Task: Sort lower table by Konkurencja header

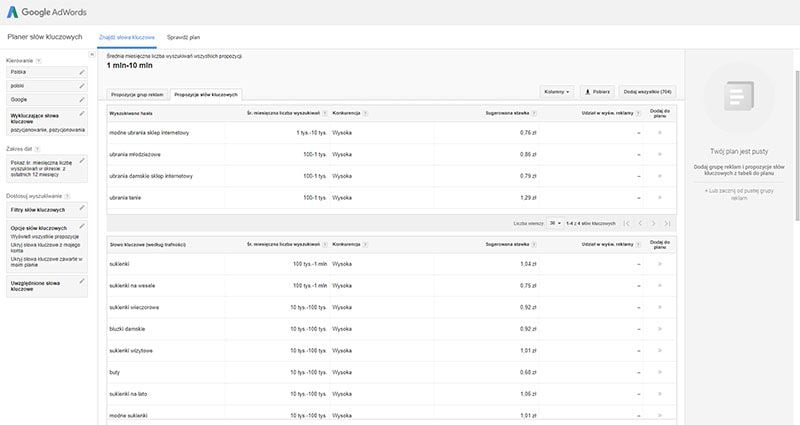Action: click(346, 244)
